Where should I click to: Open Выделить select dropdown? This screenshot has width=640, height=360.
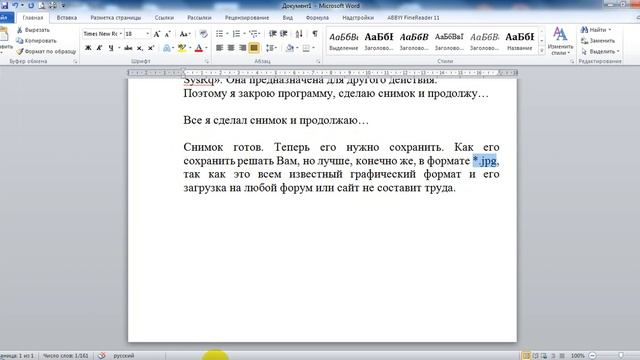click(x=600, y=52)
